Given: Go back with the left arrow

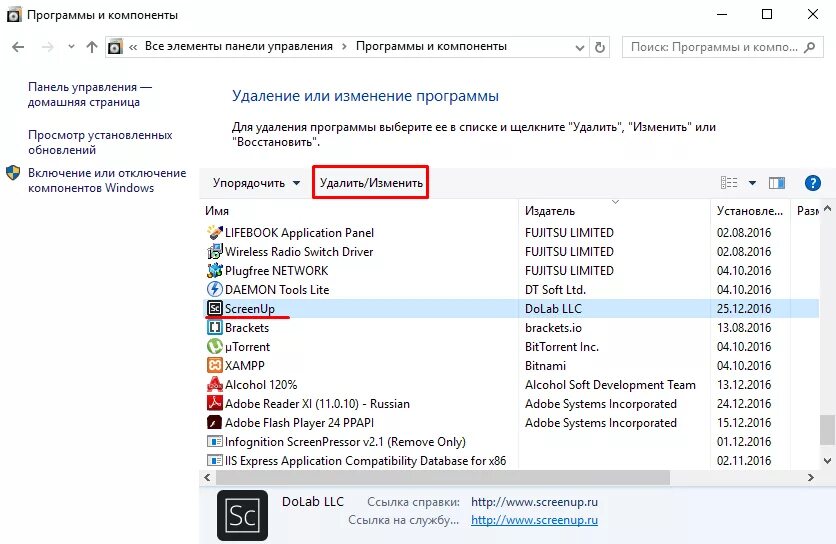Looking at the screenshot, I should (18, 47).
